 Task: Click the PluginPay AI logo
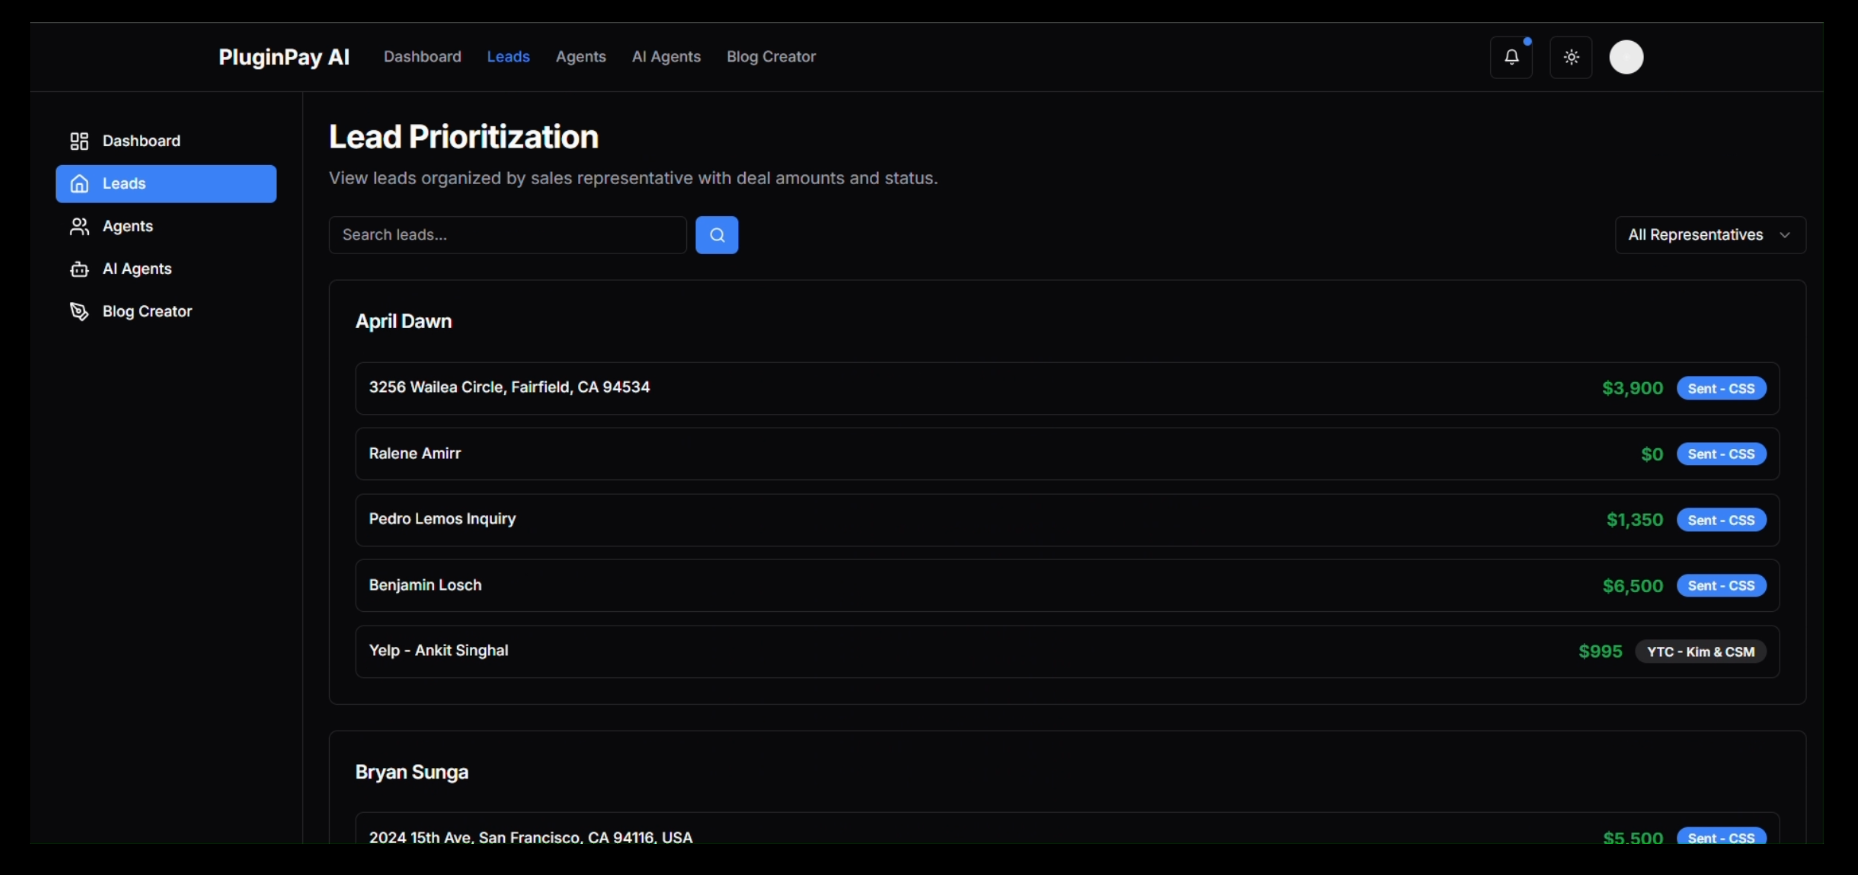pos(284,57)
